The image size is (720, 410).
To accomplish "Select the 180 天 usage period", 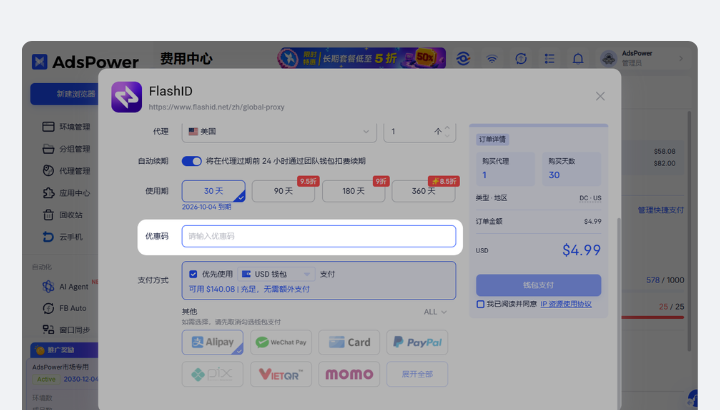I will point(354,191).
